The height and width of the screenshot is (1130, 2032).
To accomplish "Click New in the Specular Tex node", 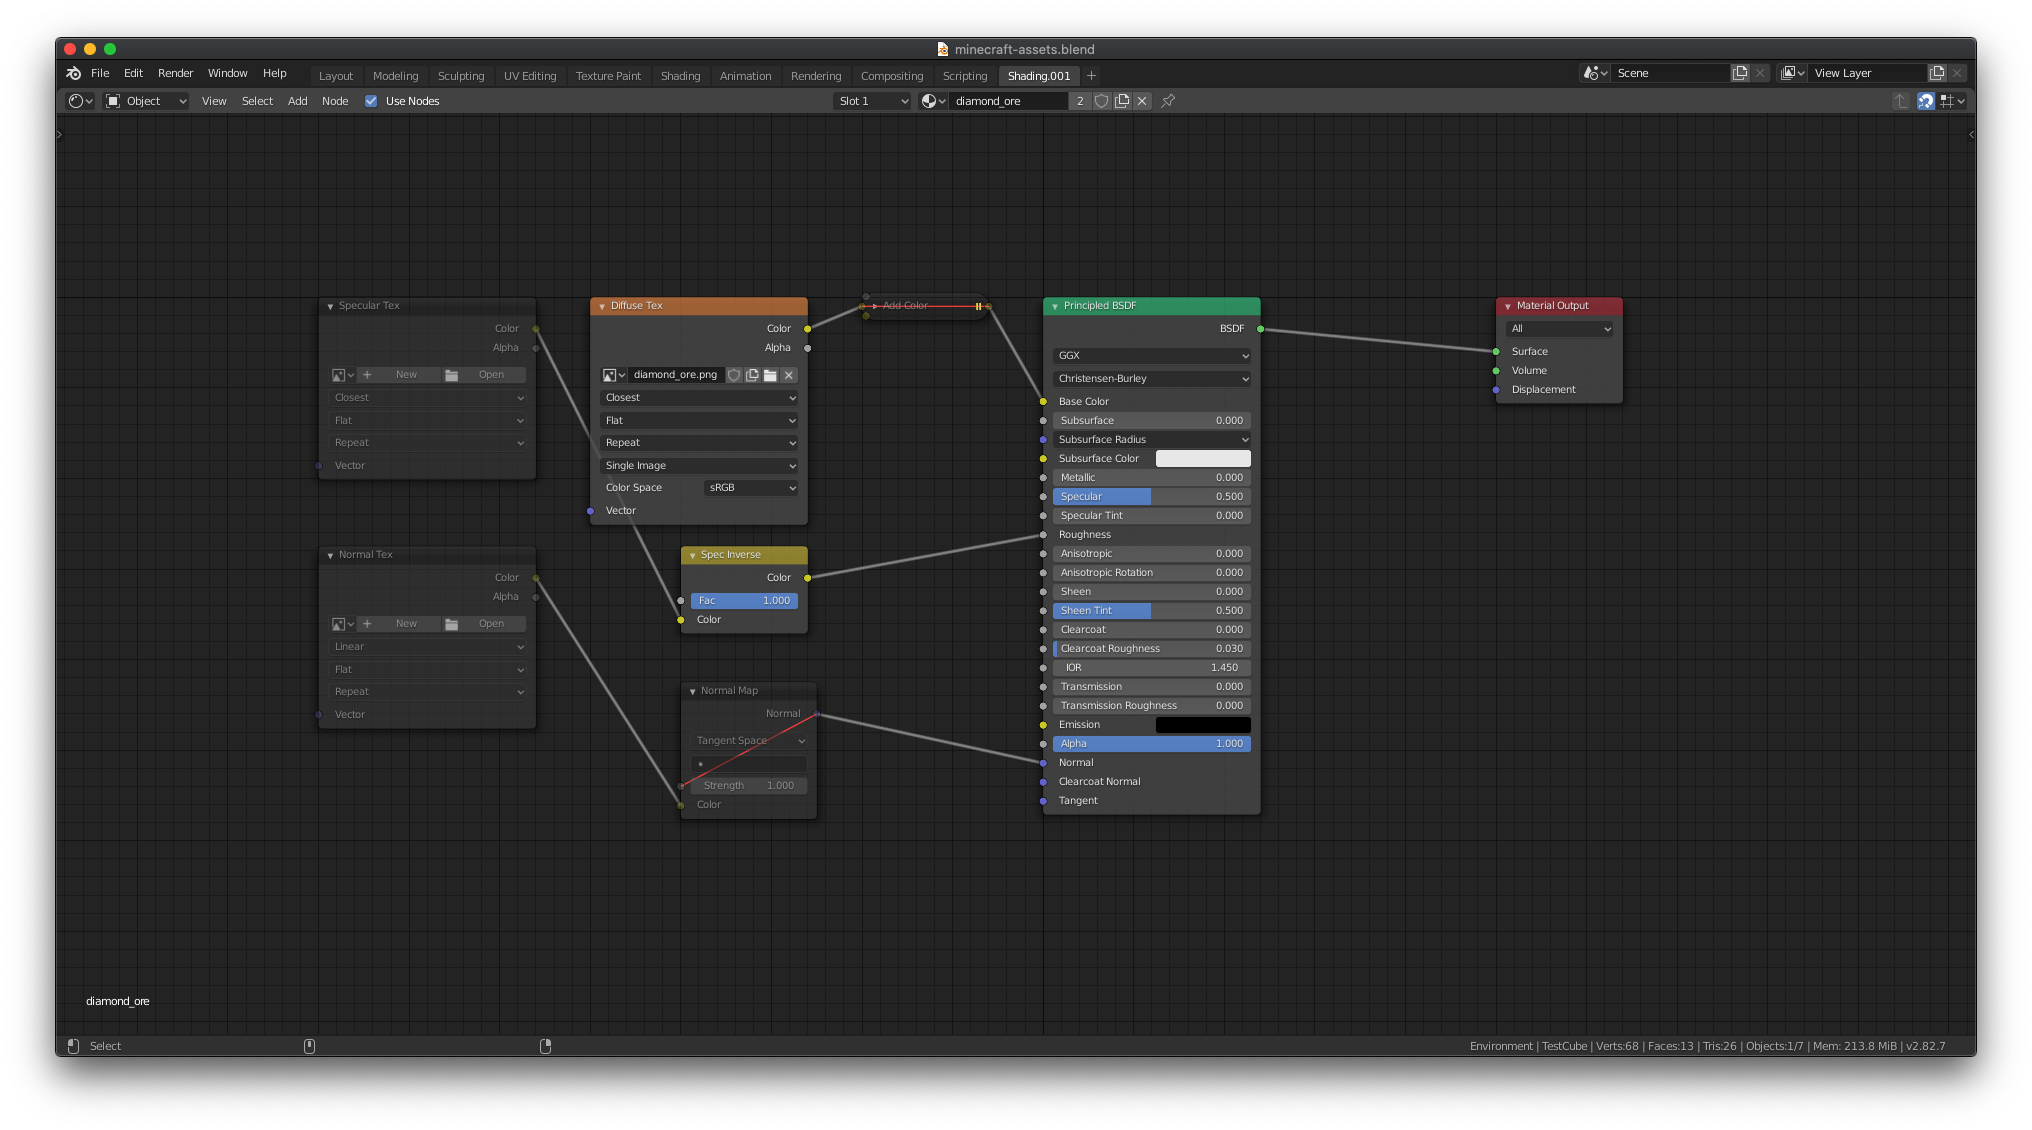I will [x=406, y=374].
